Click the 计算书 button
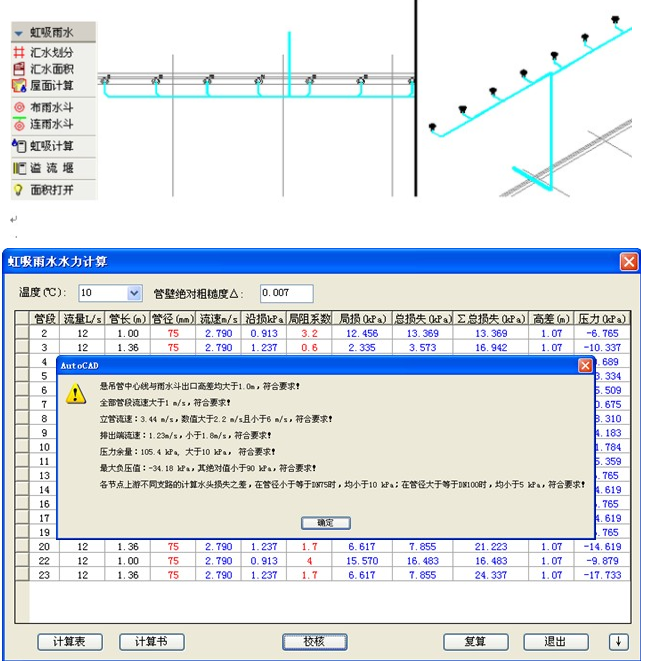 click(152, 642)
